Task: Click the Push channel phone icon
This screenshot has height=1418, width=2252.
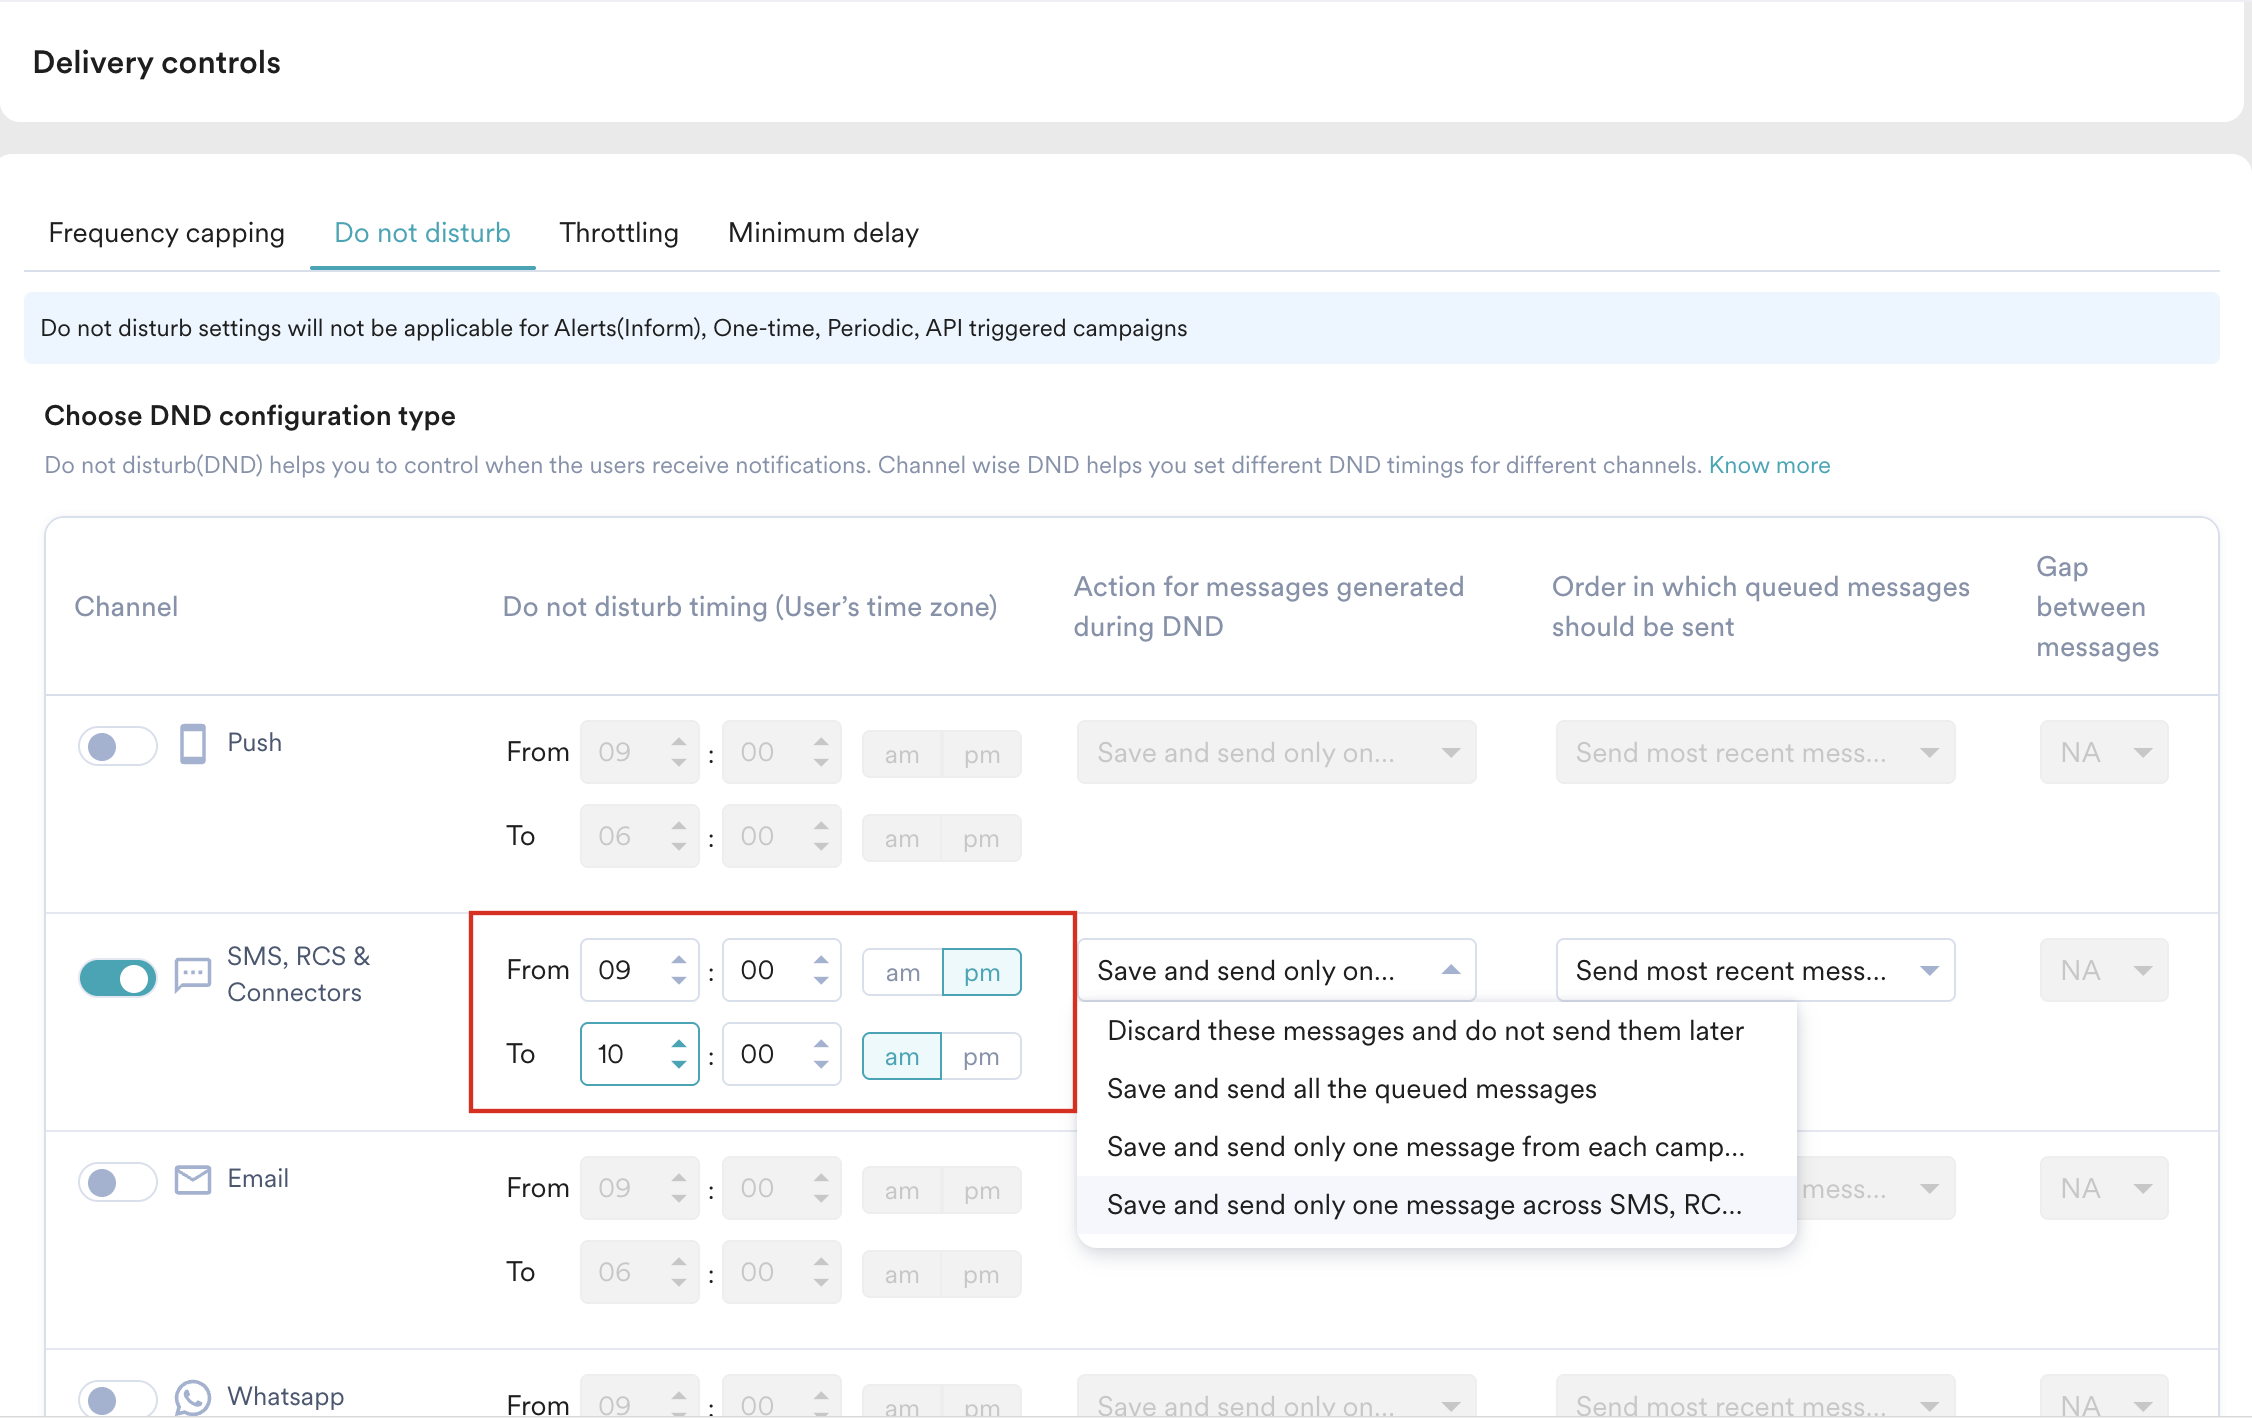Action: pyautogui.click(x=192, y=743)
